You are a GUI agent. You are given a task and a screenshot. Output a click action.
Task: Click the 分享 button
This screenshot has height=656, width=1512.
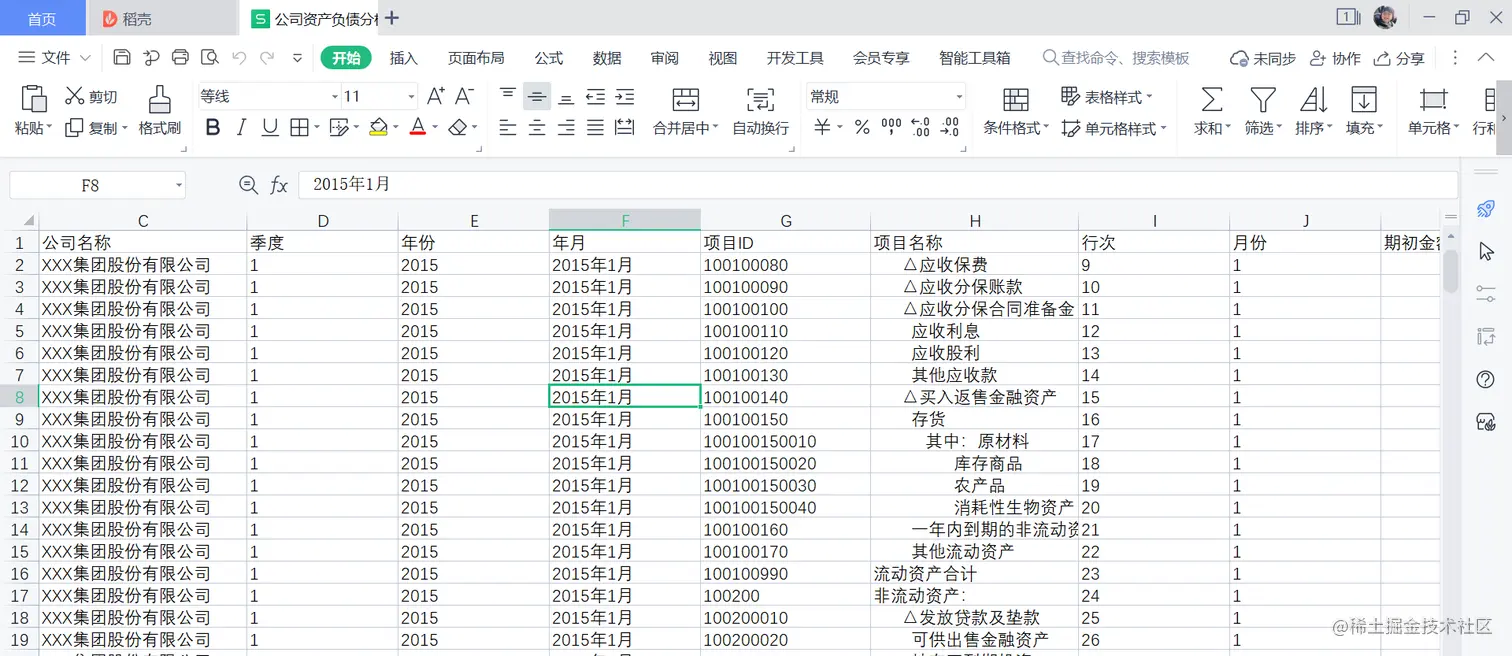[x=1407, y=58]
